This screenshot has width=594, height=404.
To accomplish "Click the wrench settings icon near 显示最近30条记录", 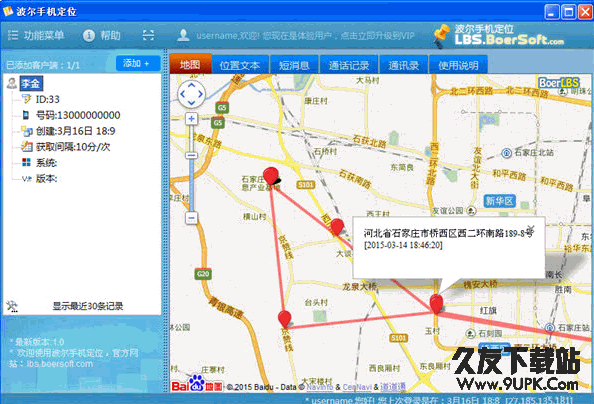I will [x=12, y=306].
